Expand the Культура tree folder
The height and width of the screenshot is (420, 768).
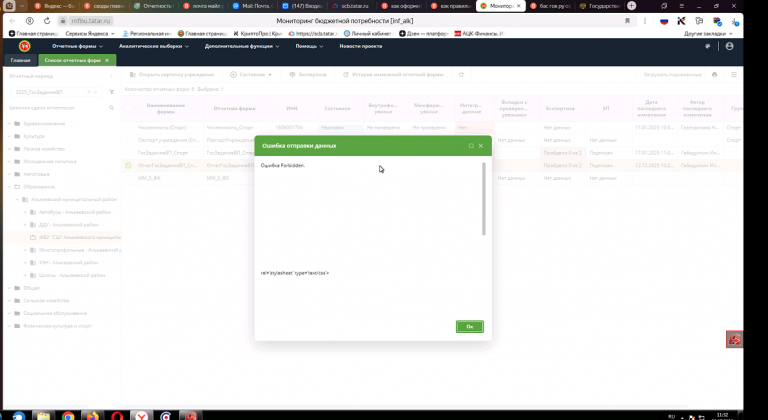[9, 136]
